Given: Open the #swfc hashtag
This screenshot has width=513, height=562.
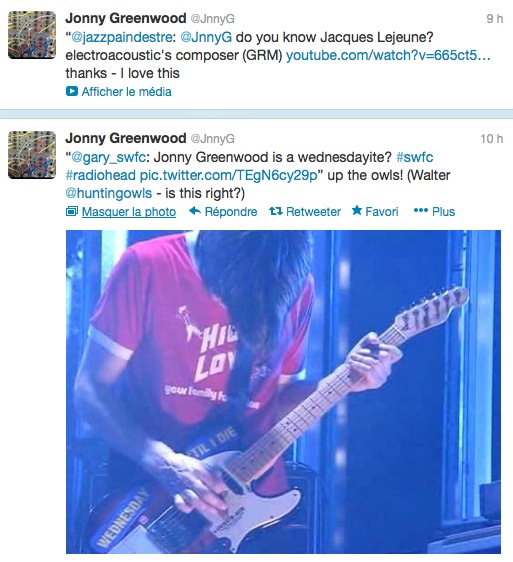Looking at the screenshot, I should [x=414, y=157].
